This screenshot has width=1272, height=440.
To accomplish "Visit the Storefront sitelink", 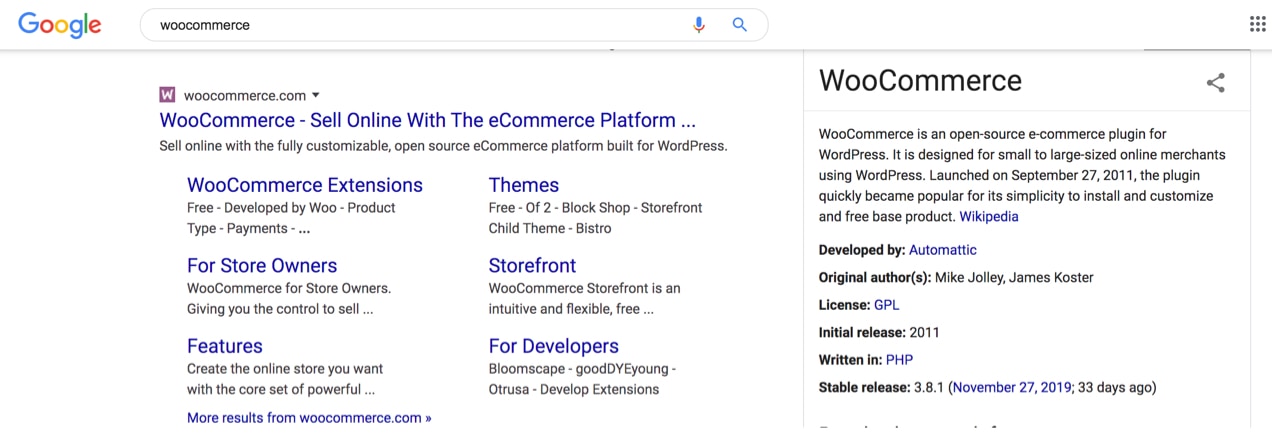I will [532, 265].
